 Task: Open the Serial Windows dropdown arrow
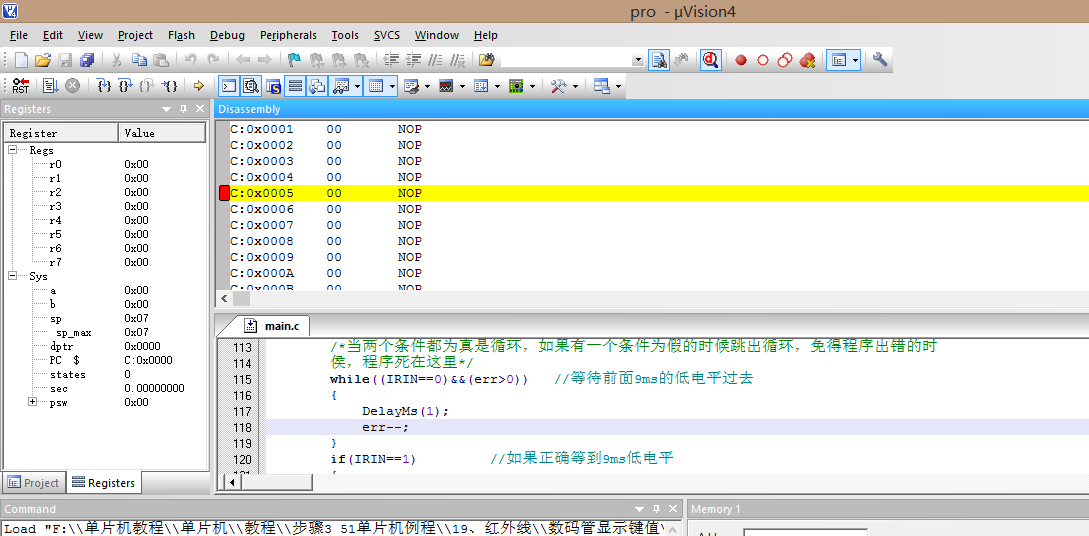point(427,86)
